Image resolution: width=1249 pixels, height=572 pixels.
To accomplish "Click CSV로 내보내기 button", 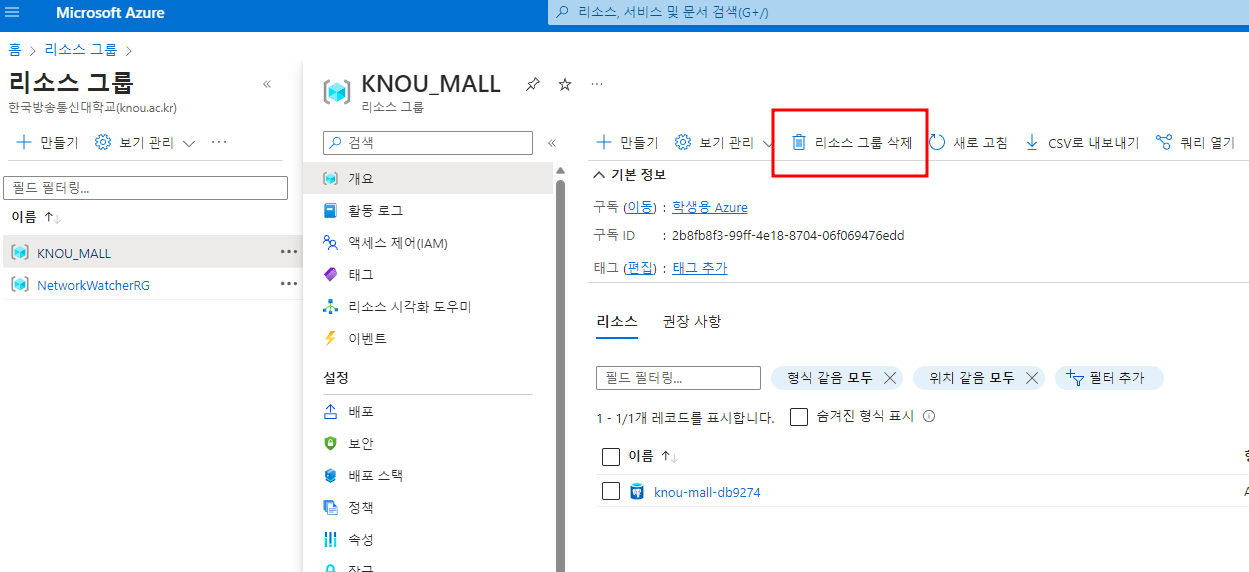I will tap(1081, 142).
